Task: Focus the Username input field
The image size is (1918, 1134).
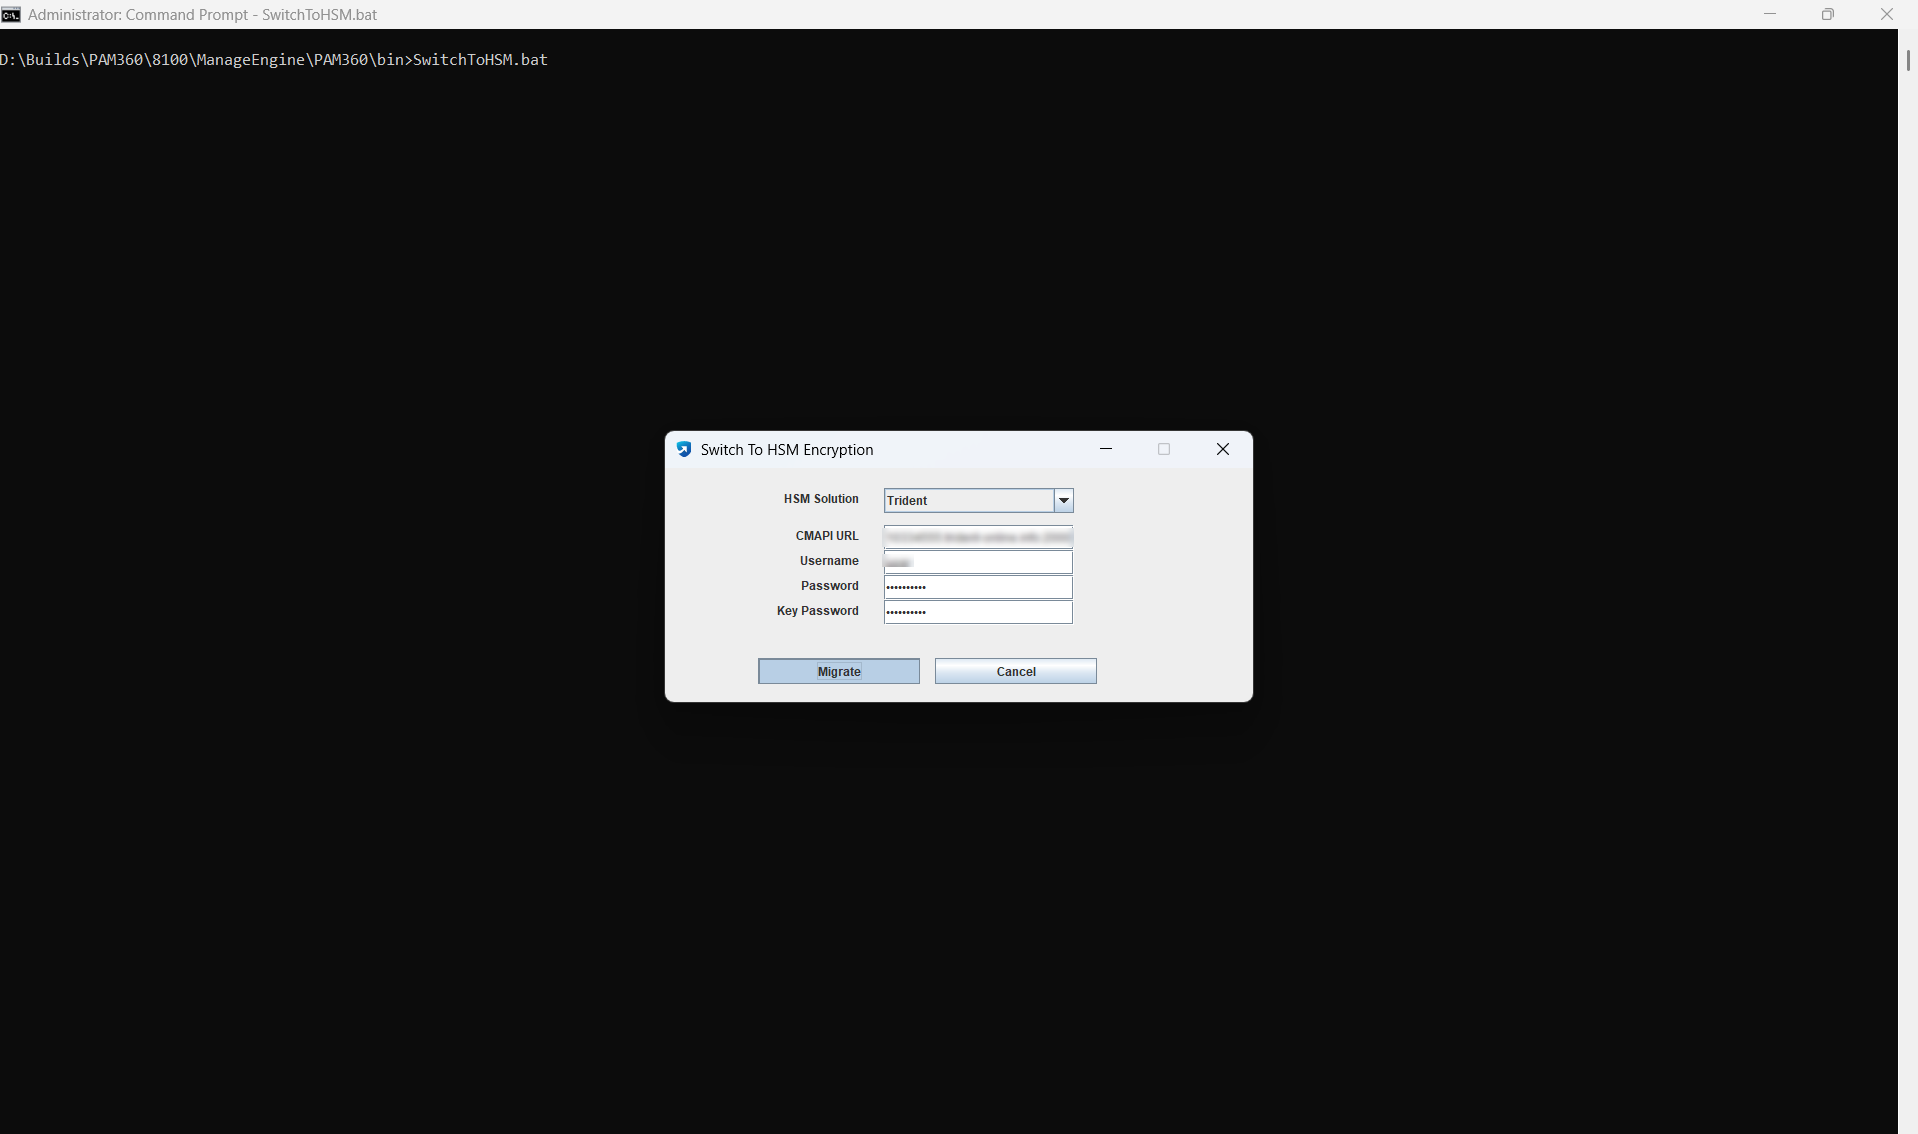Action: click(x=978, y=562)
